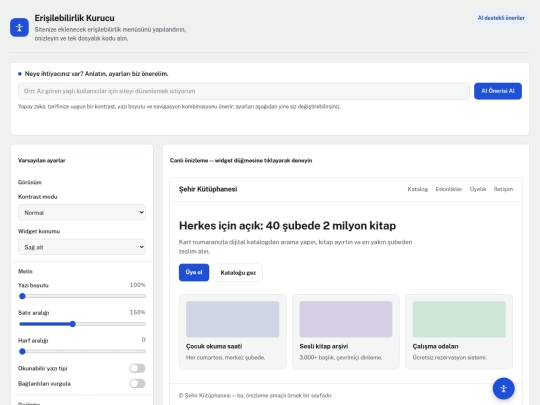Screen dimensions: 540x405
Task: Enable the Bağlantıları vurgula switch
Action: 137,384
